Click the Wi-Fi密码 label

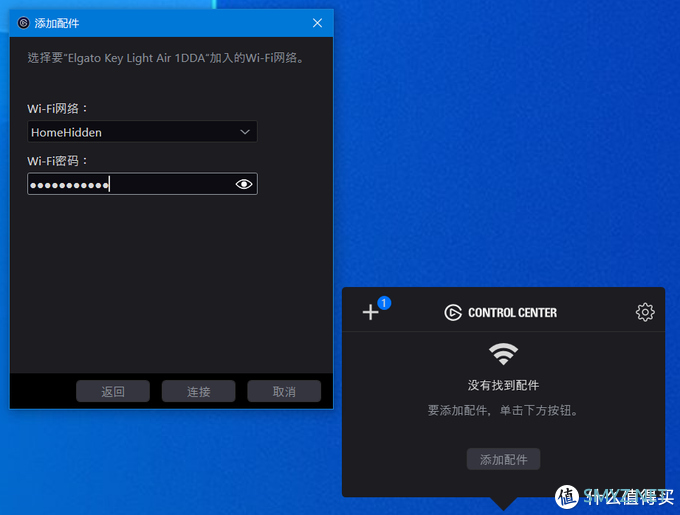[x=57, y=161]
